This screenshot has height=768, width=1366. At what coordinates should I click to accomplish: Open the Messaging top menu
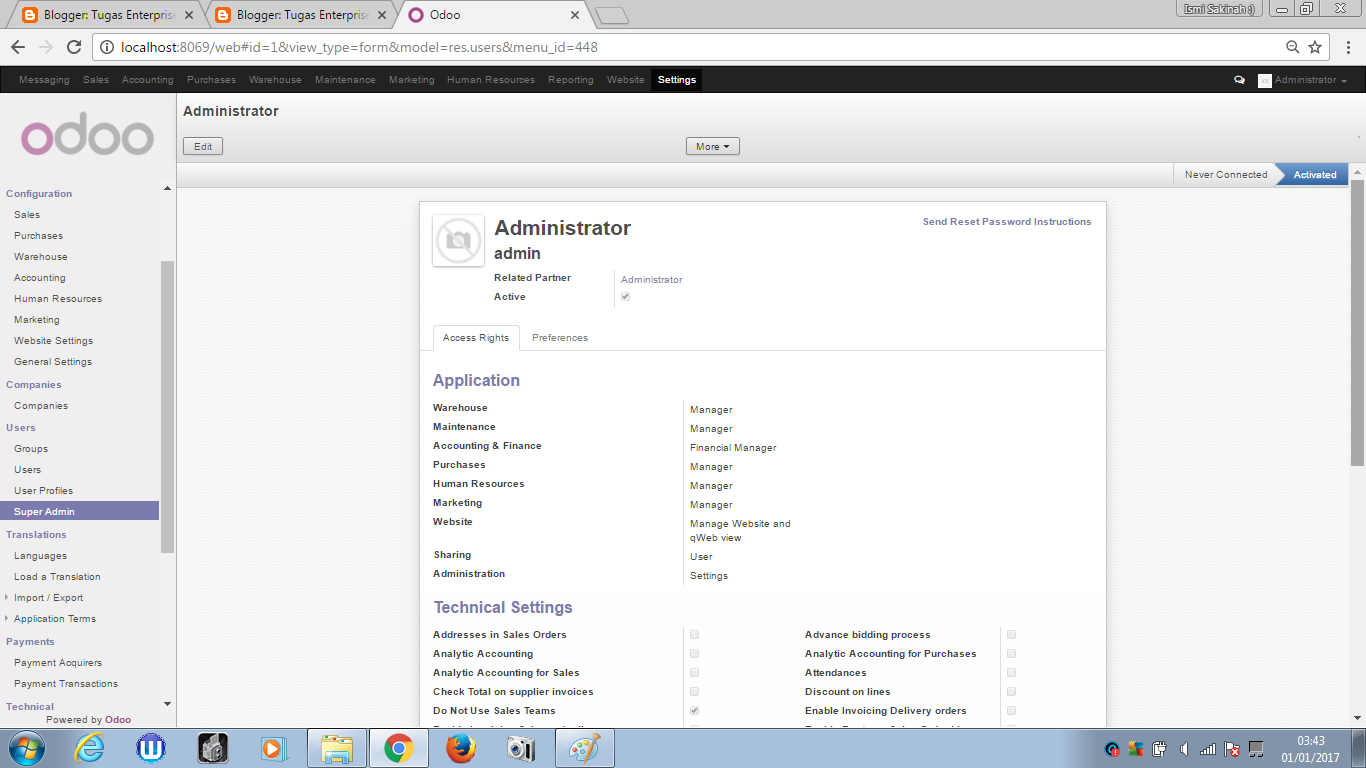pyautogui.click(x=45, y=80)
